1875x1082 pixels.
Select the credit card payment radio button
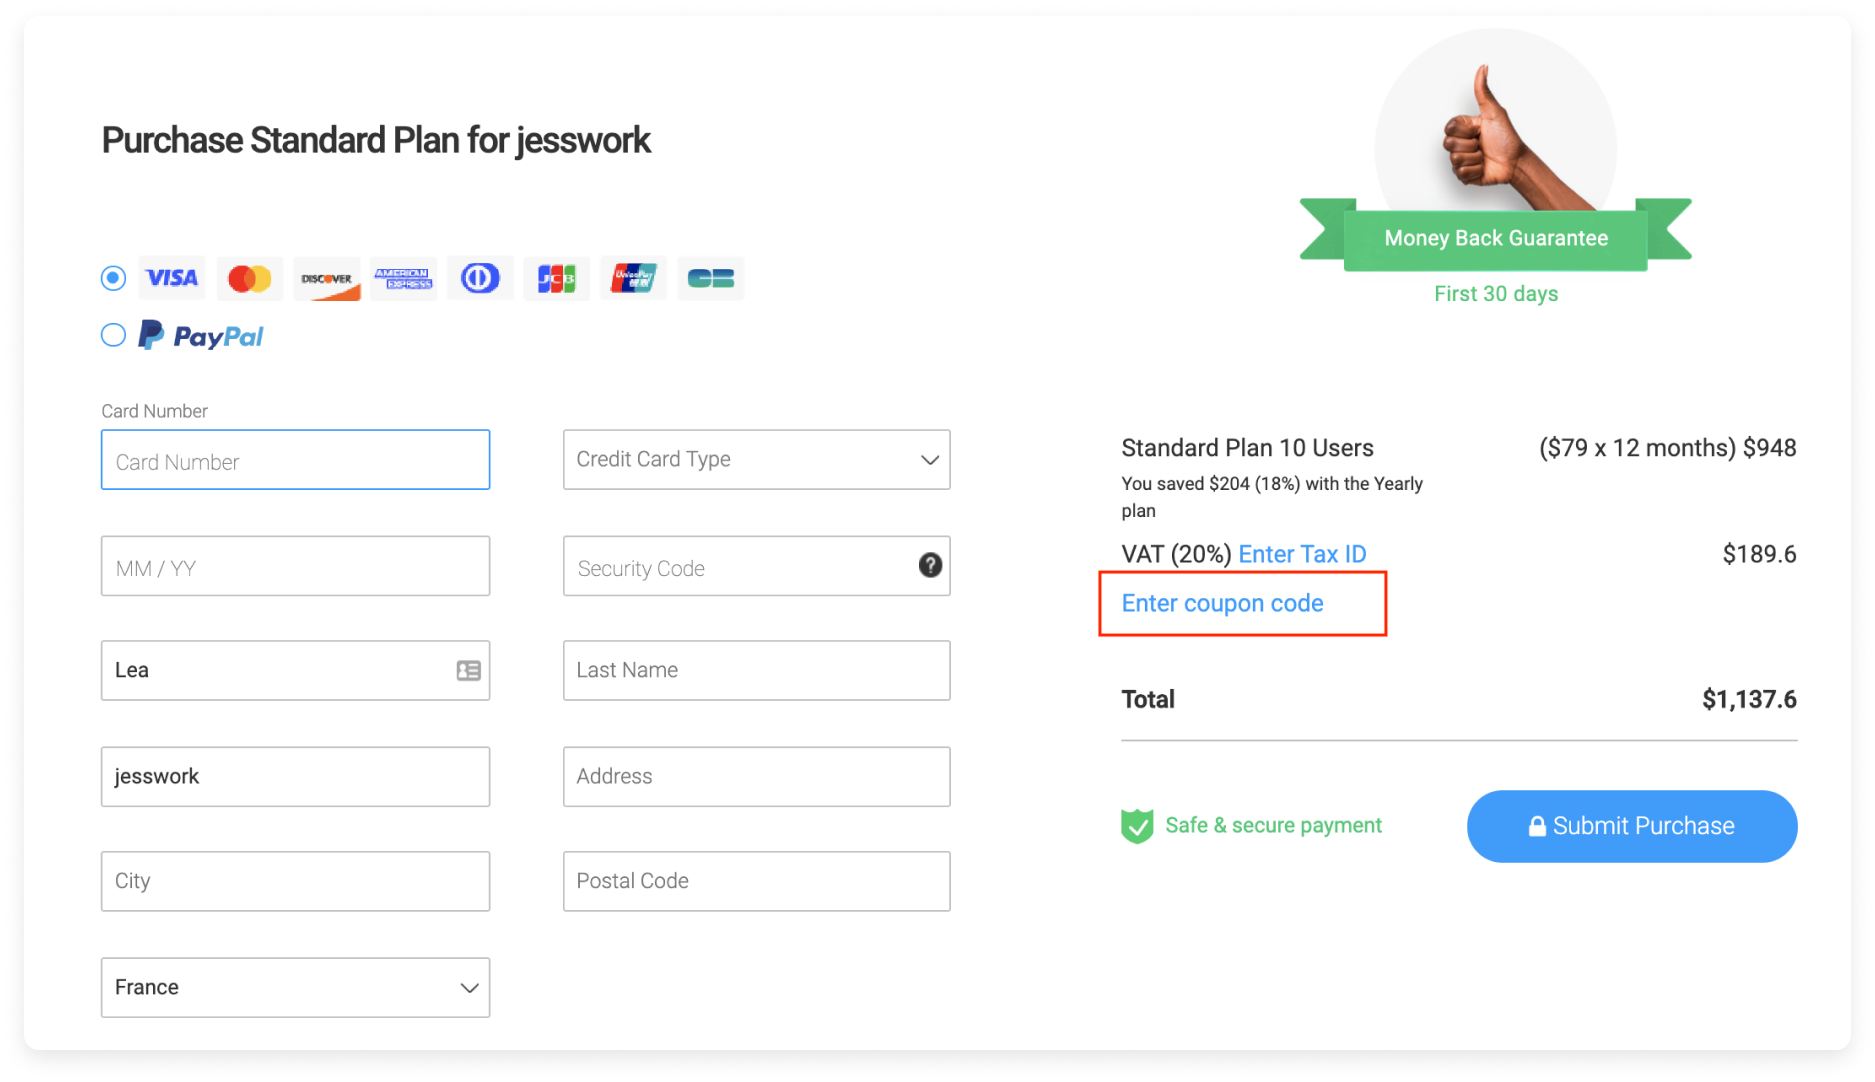pos(114,278)
